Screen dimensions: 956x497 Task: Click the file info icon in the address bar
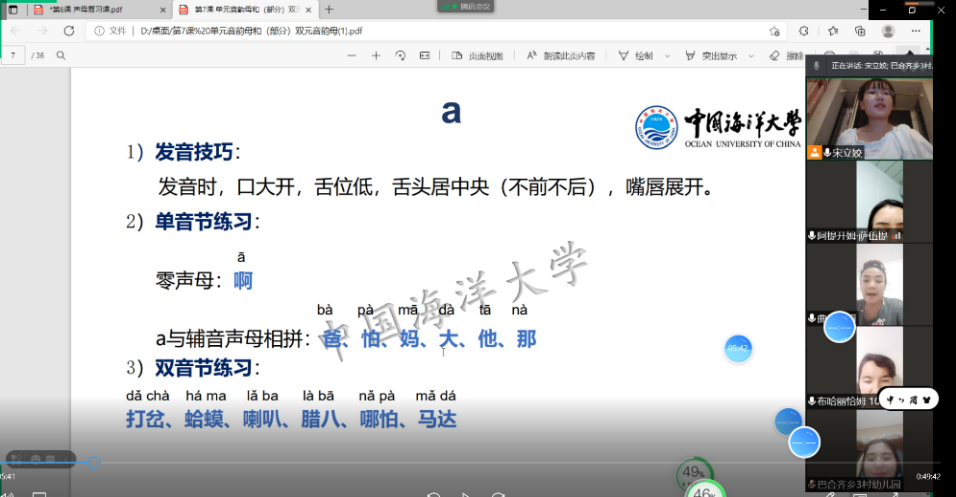tap(99, 30)
